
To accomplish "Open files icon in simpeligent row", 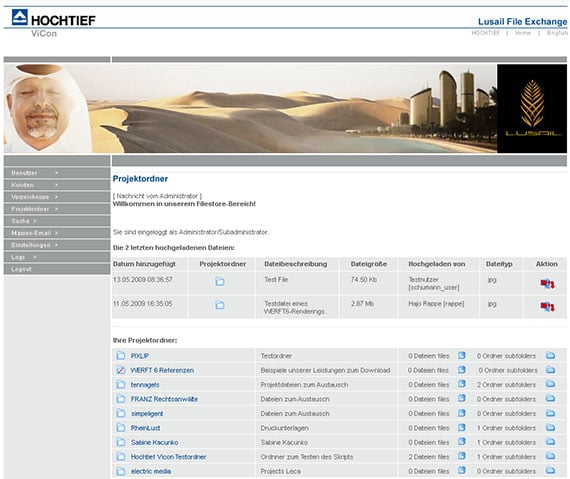I will pyautogui.click(x=462, y=413).
